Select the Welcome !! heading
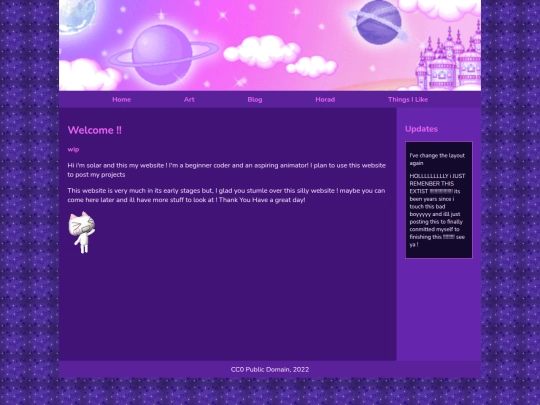Screen dimensions: 540x405 coord(95,130)
